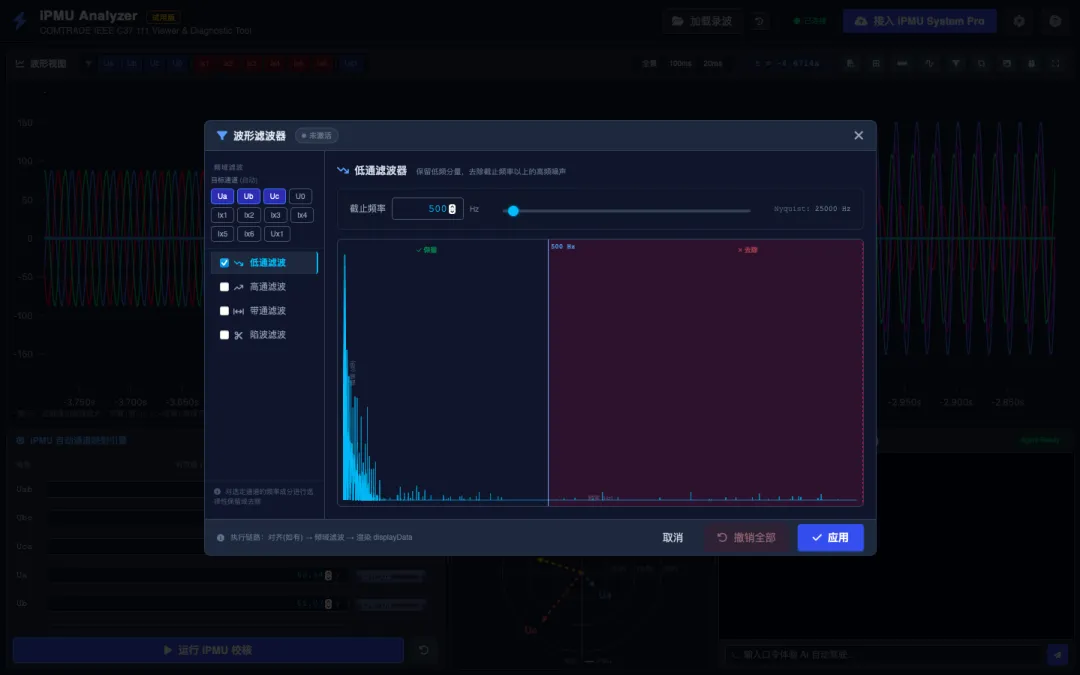Focus the 截止频率 input showing 500
The image size is (1080, 675).
[427, 209]
